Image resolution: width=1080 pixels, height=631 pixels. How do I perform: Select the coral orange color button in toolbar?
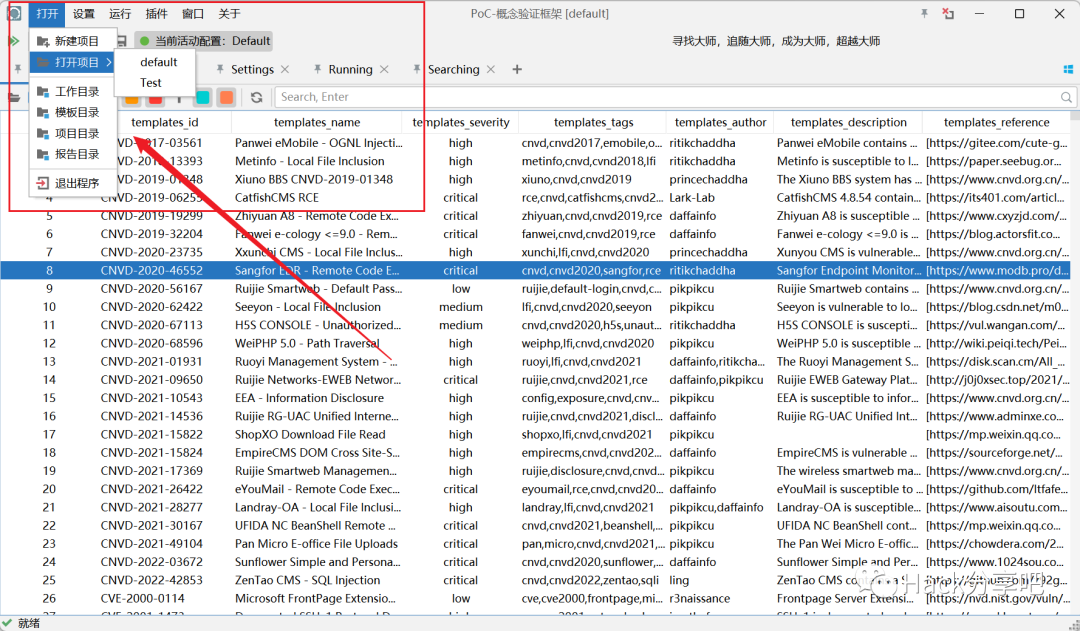point(226,97)
